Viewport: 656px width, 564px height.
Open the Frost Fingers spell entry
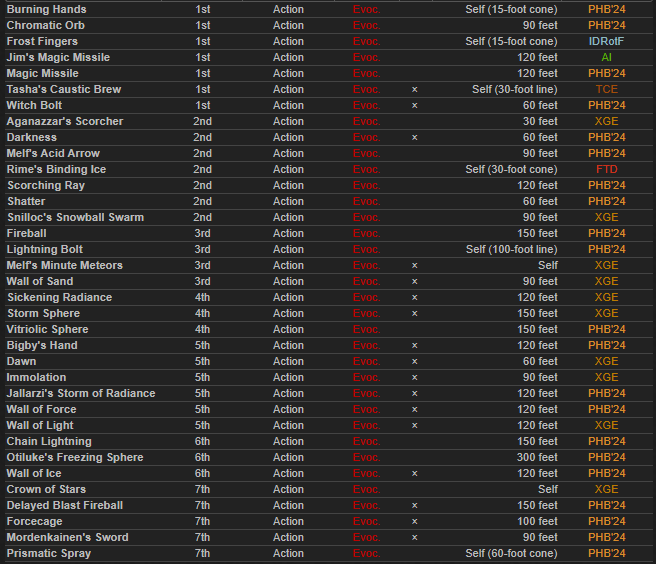[x=328, y=41]
